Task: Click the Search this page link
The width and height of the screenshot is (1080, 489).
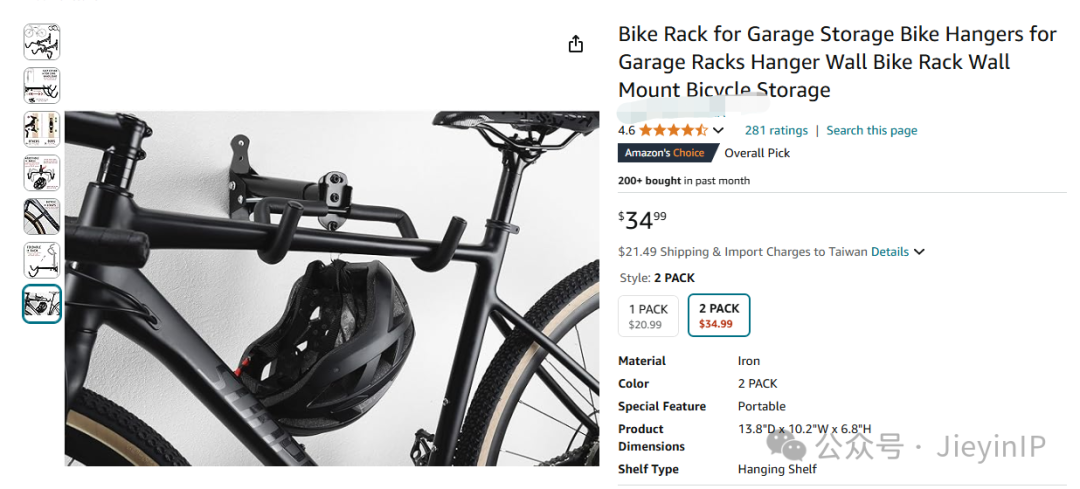Action: click(871, 130)
